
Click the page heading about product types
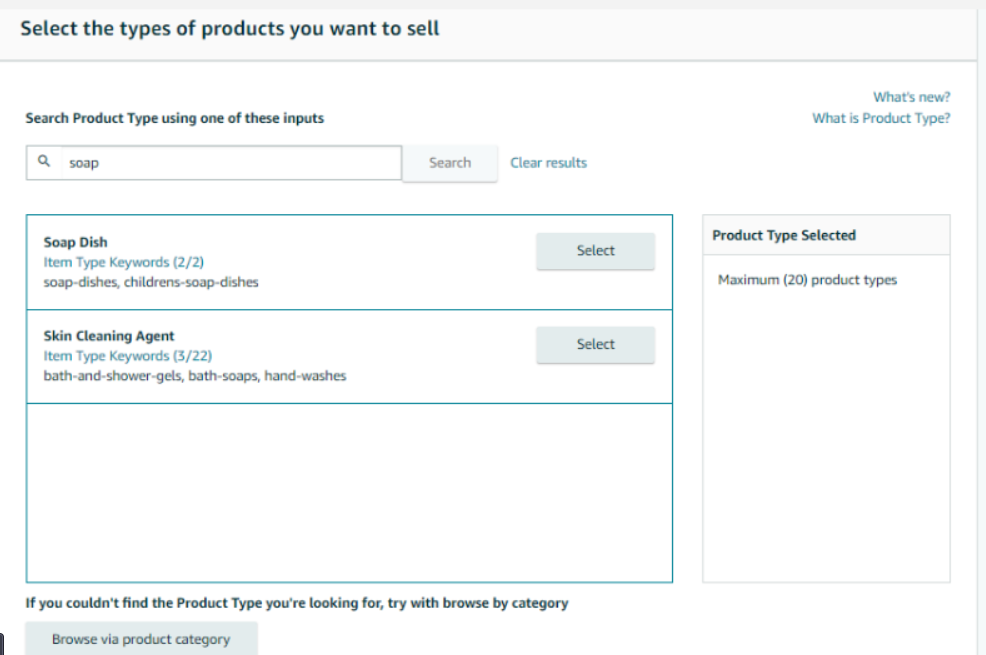[230, 28]
